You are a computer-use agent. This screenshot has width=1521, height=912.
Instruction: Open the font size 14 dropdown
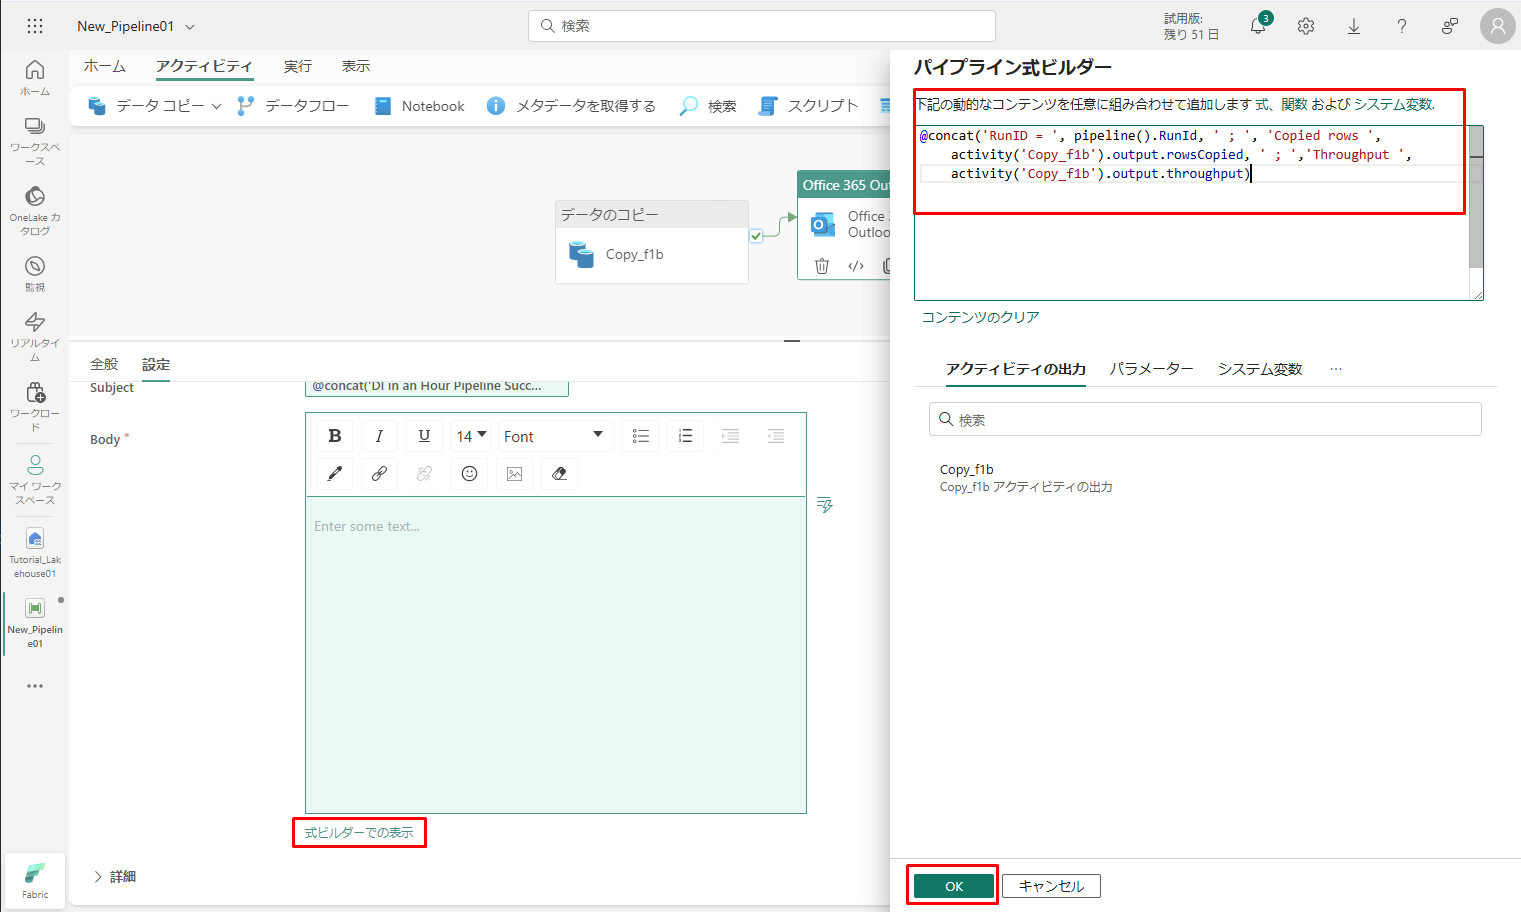471,436
